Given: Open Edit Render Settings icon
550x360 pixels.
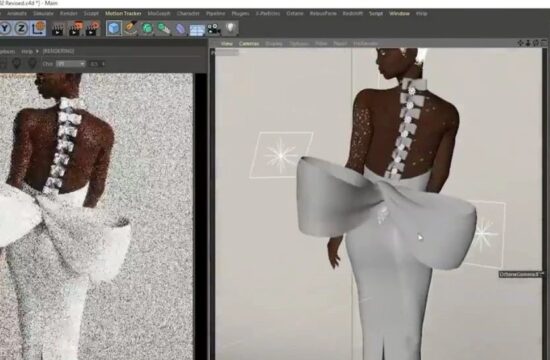Looking at the screenshot, I should pyautogui.click(x=92, y=28).
